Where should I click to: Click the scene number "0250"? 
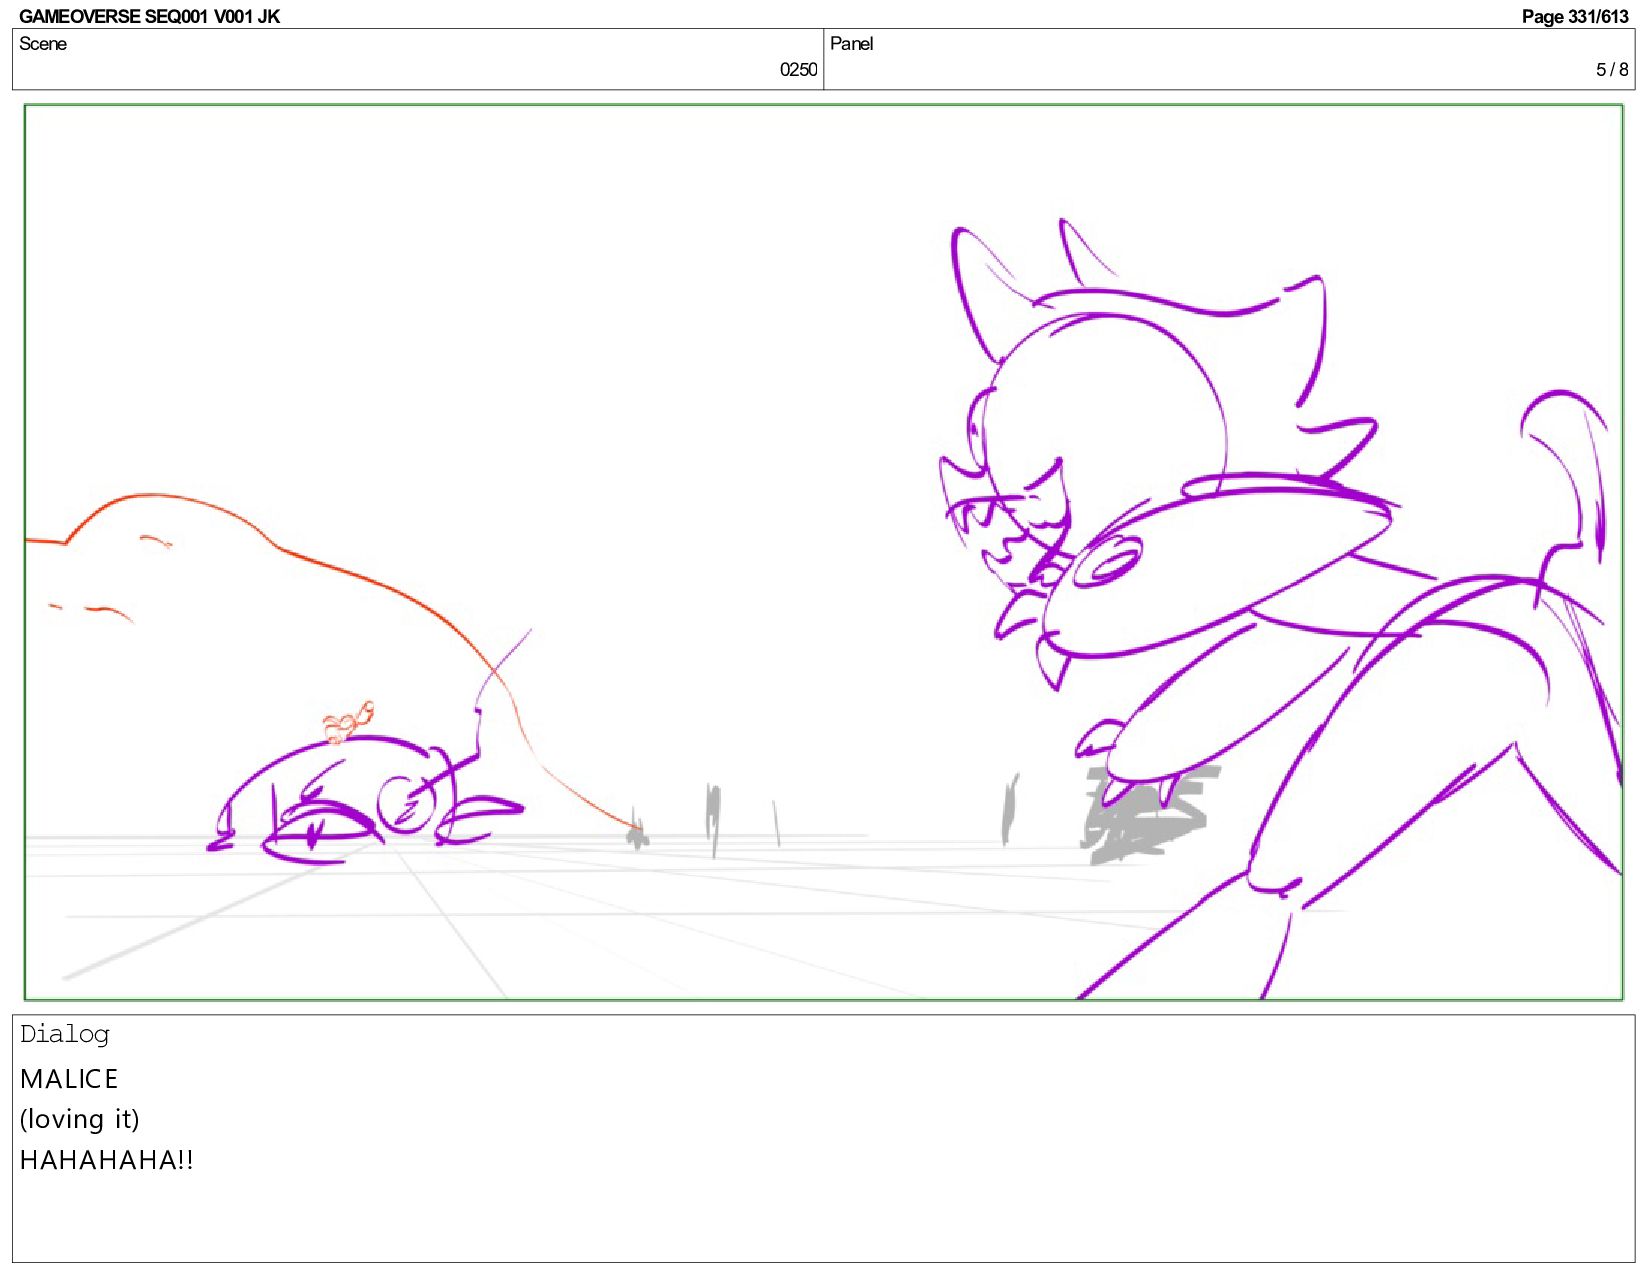tap(798, 69)
